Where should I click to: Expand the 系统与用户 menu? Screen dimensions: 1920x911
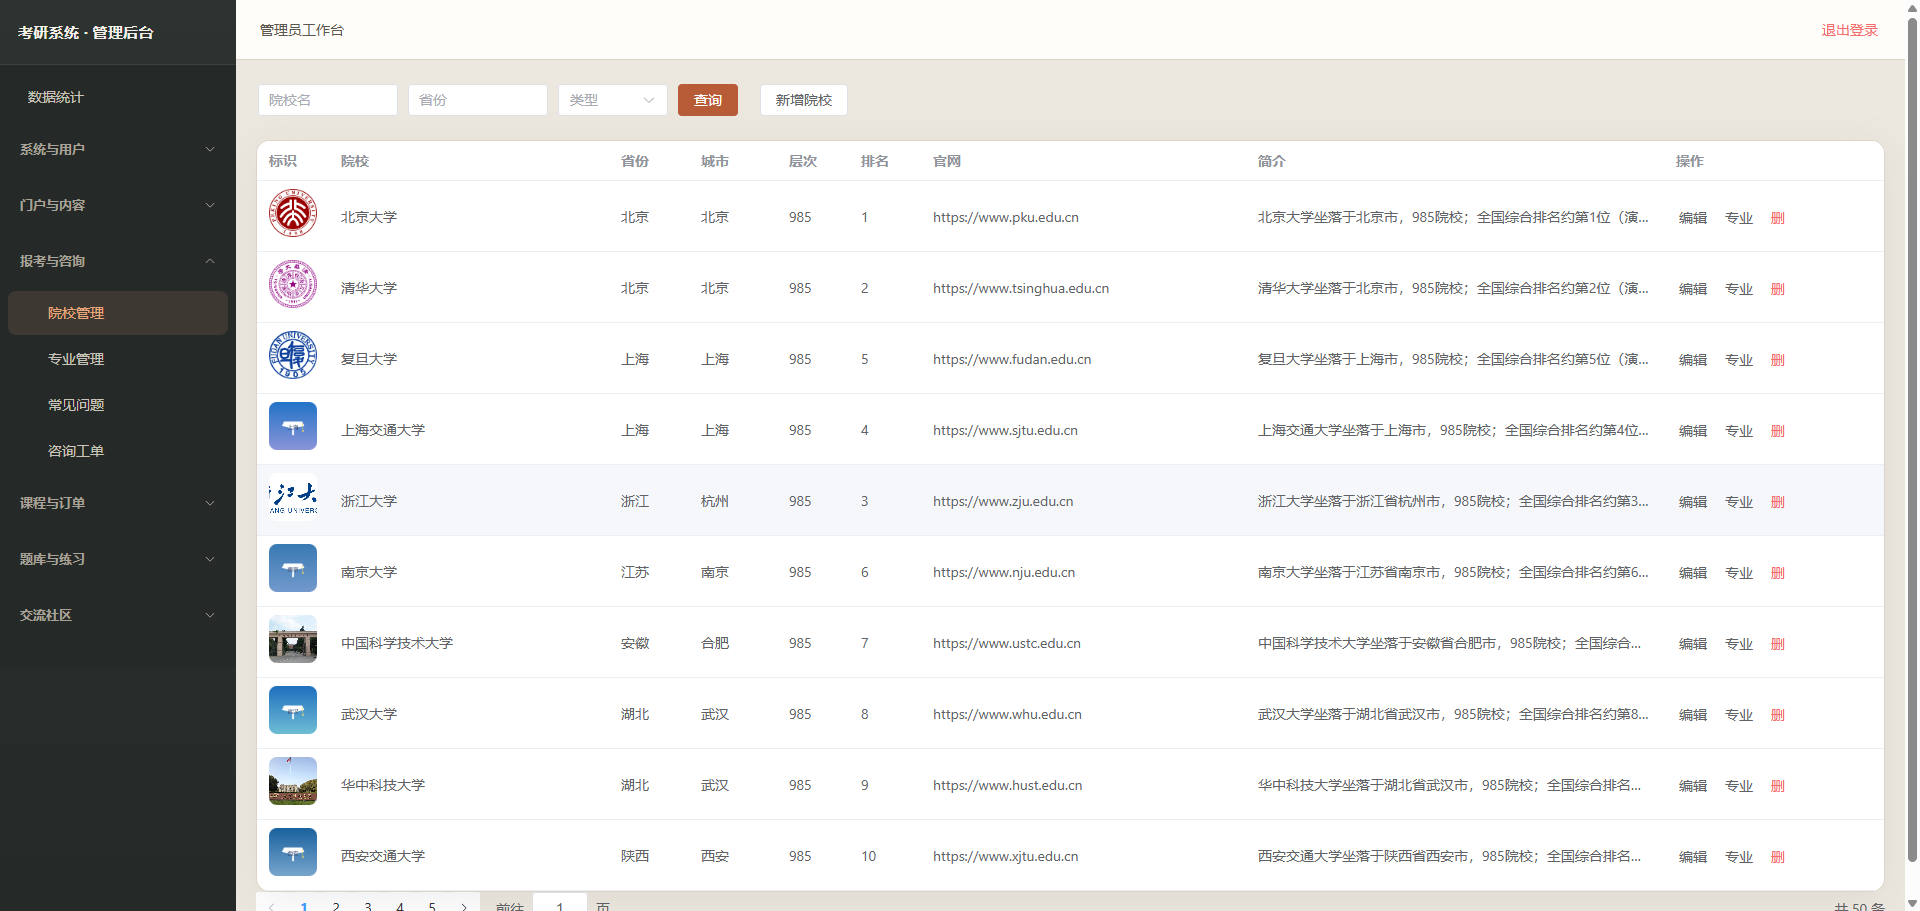click(118, 149)
